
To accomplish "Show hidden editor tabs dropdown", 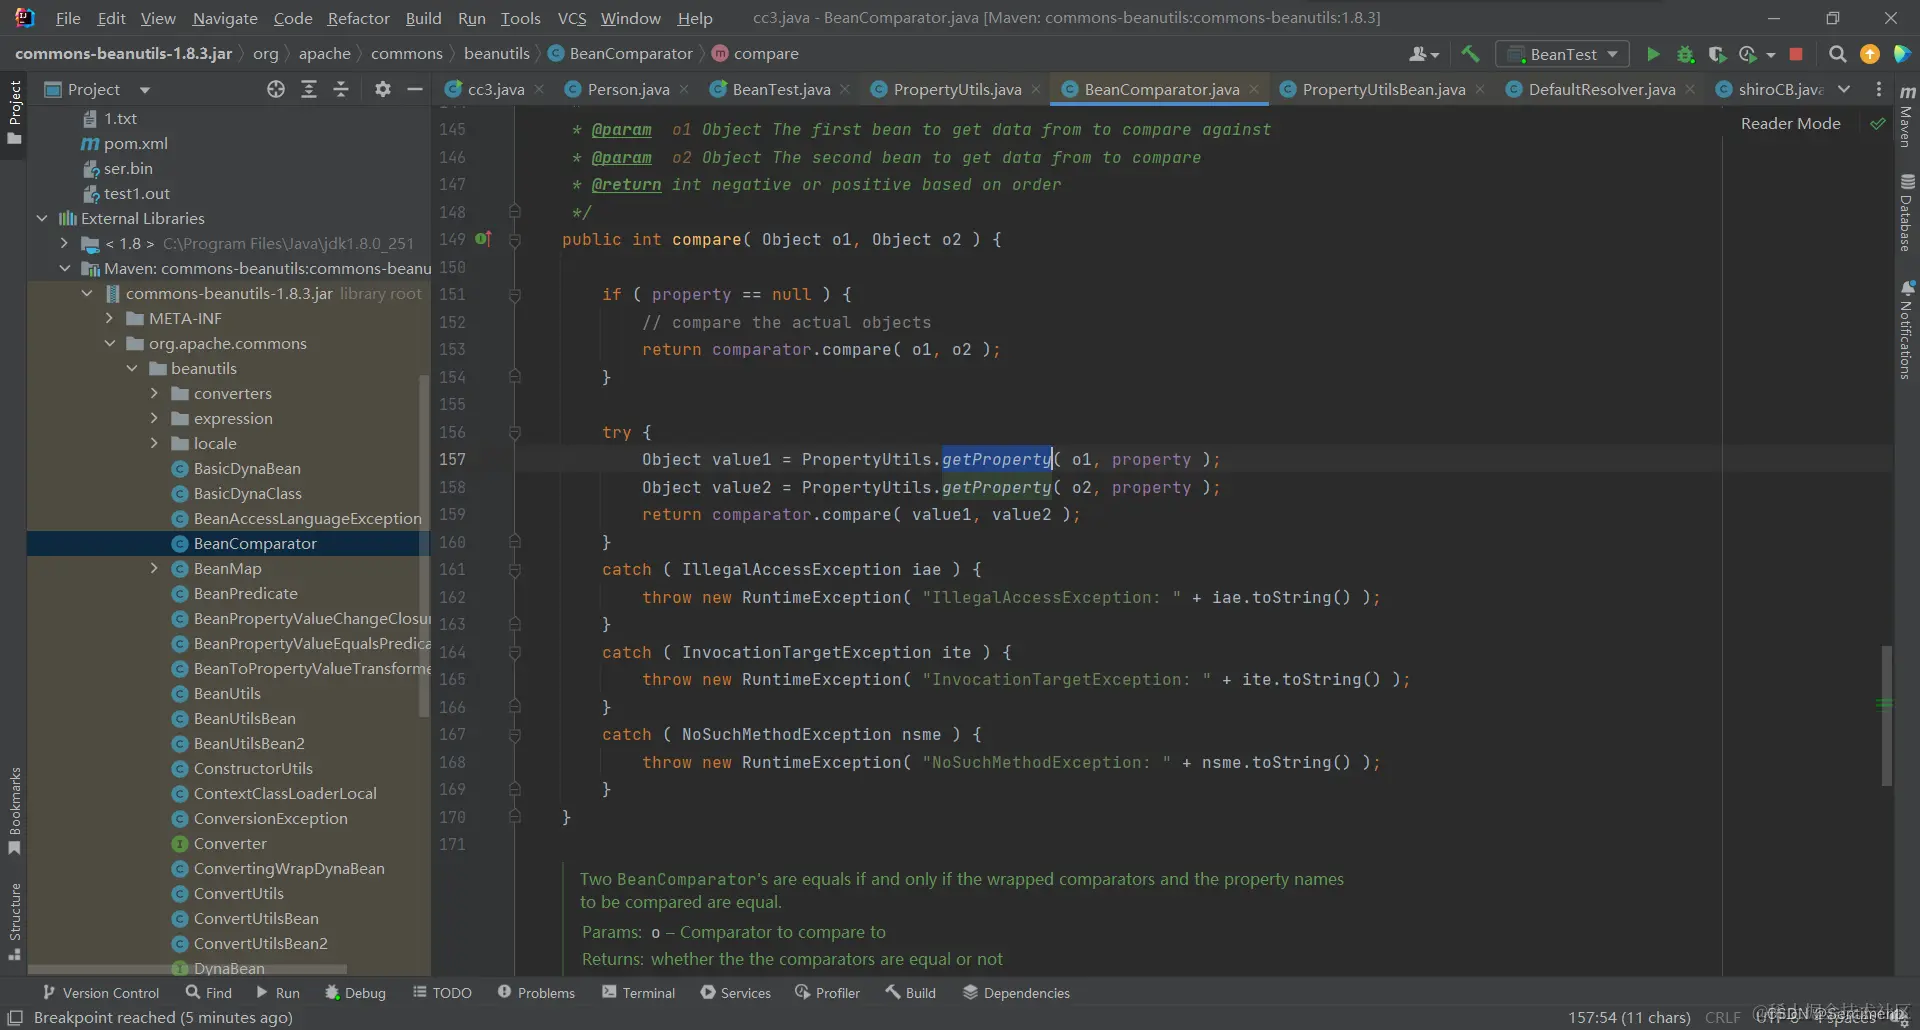I will click(1845, 90).
